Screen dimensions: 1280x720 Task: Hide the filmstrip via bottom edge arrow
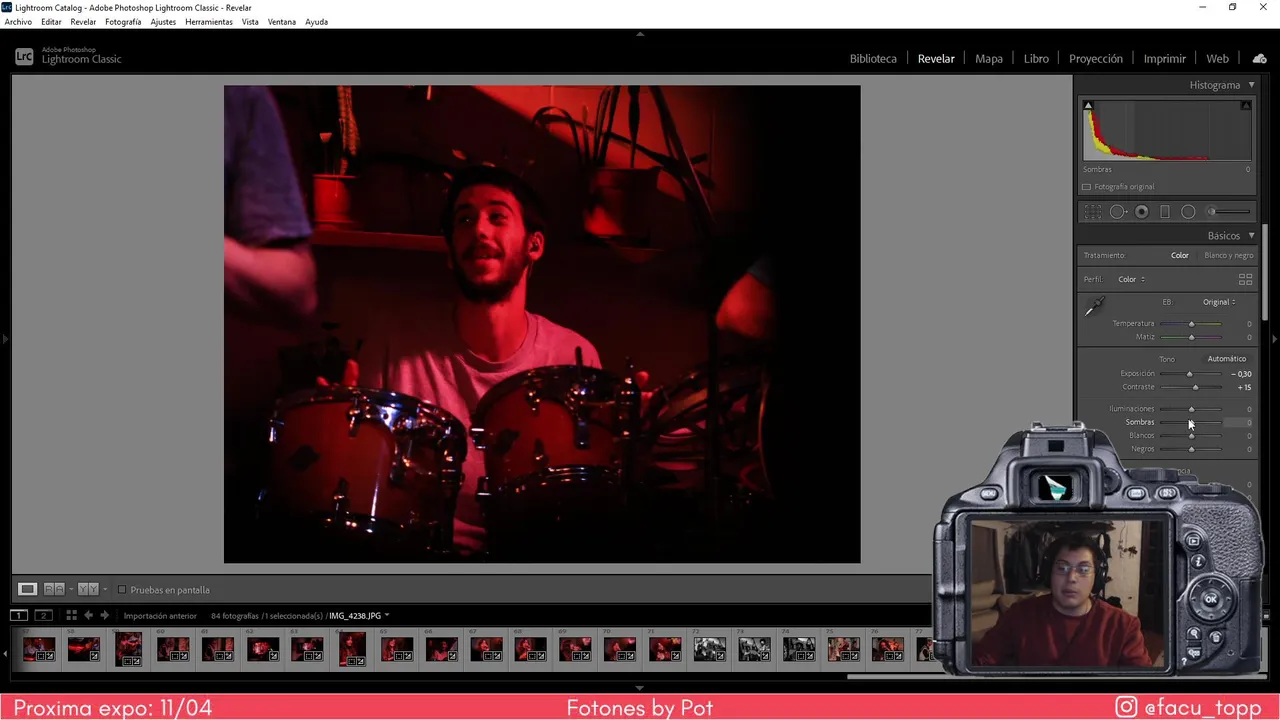pos(640,687)
